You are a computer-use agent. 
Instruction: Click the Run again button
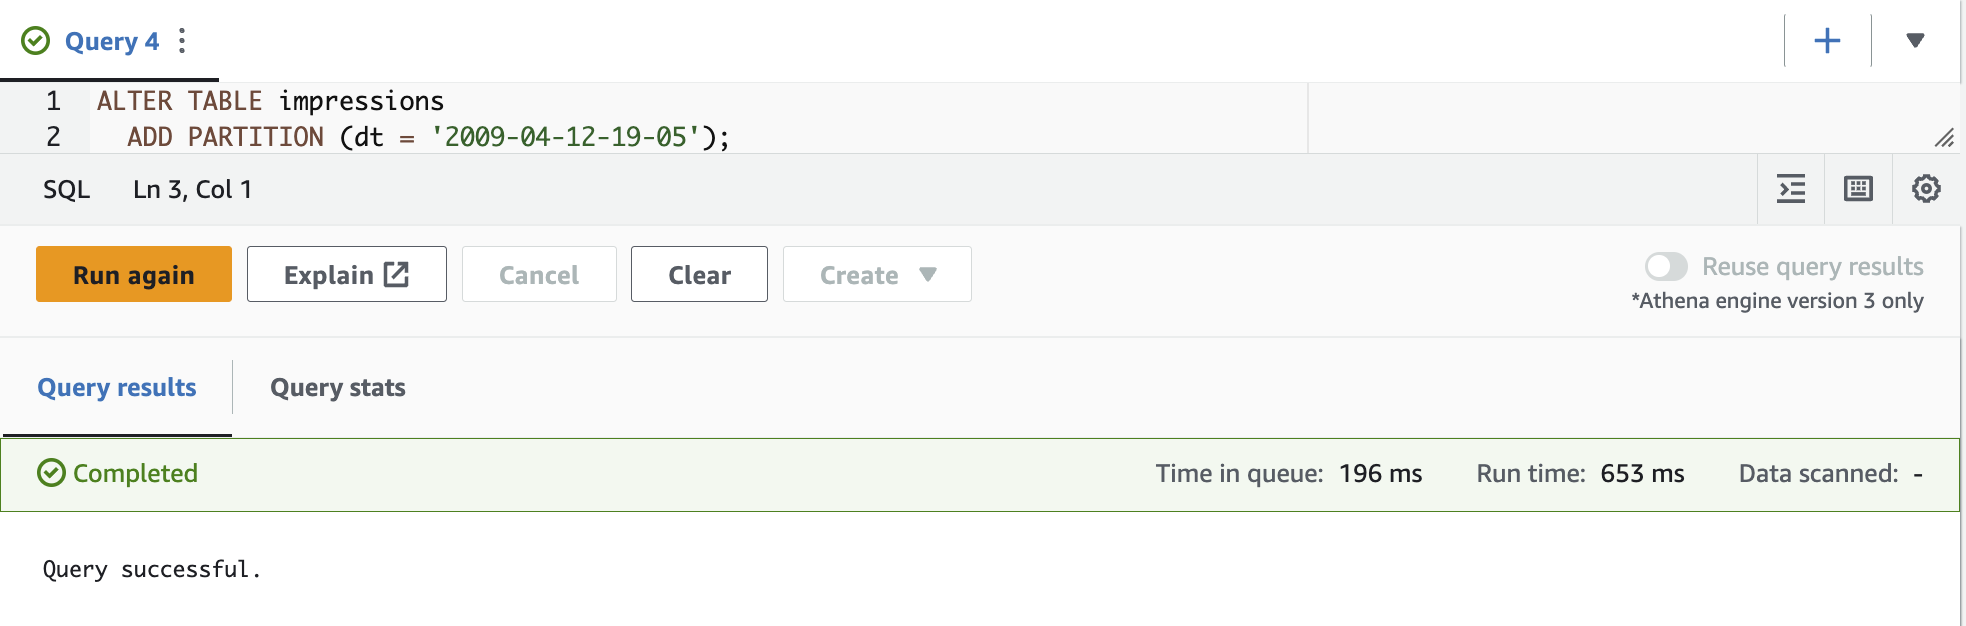tap(134, 274)
